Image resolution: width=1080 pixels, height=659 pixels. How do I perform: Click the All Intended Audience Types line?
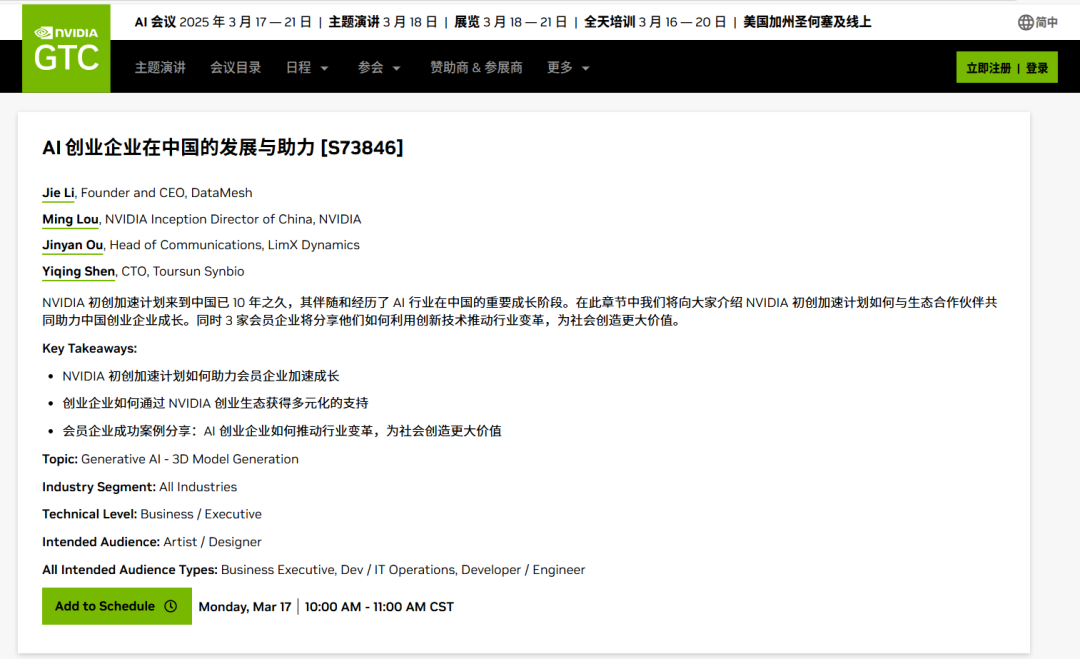pos(313,569)
